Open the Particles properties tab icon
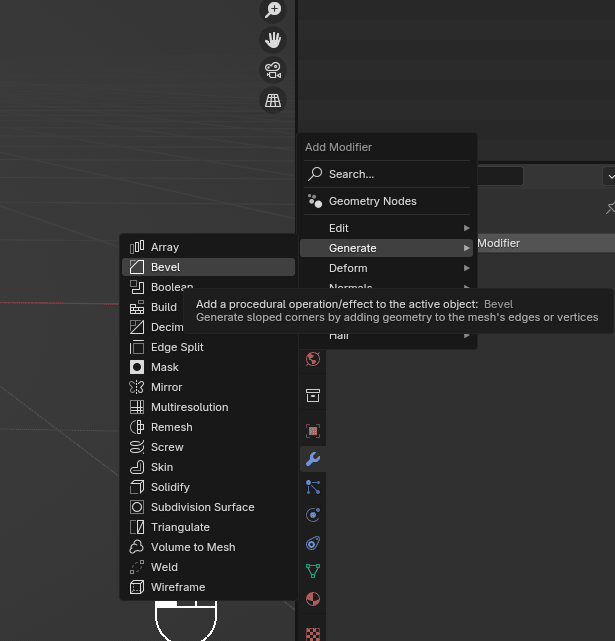 pos(313,487)
